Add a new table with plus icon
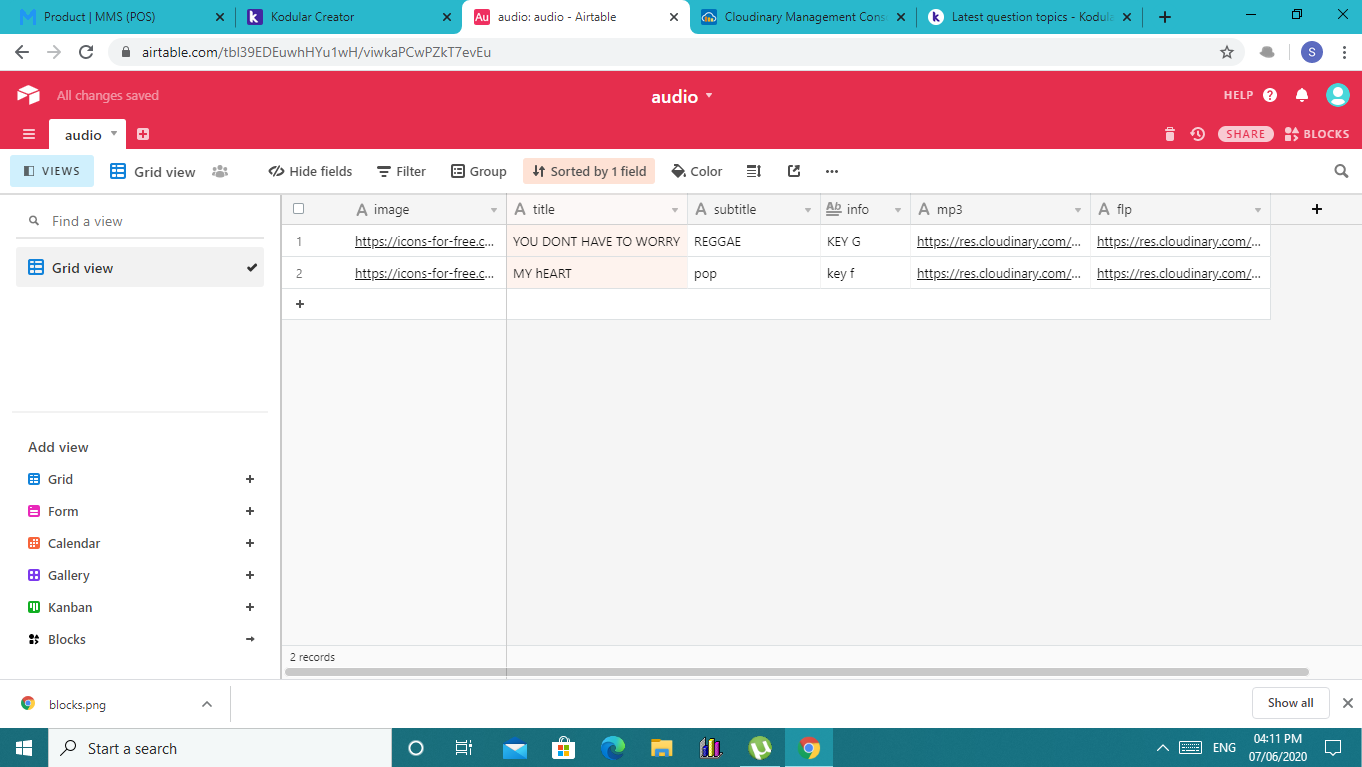 tap(143, 134)
